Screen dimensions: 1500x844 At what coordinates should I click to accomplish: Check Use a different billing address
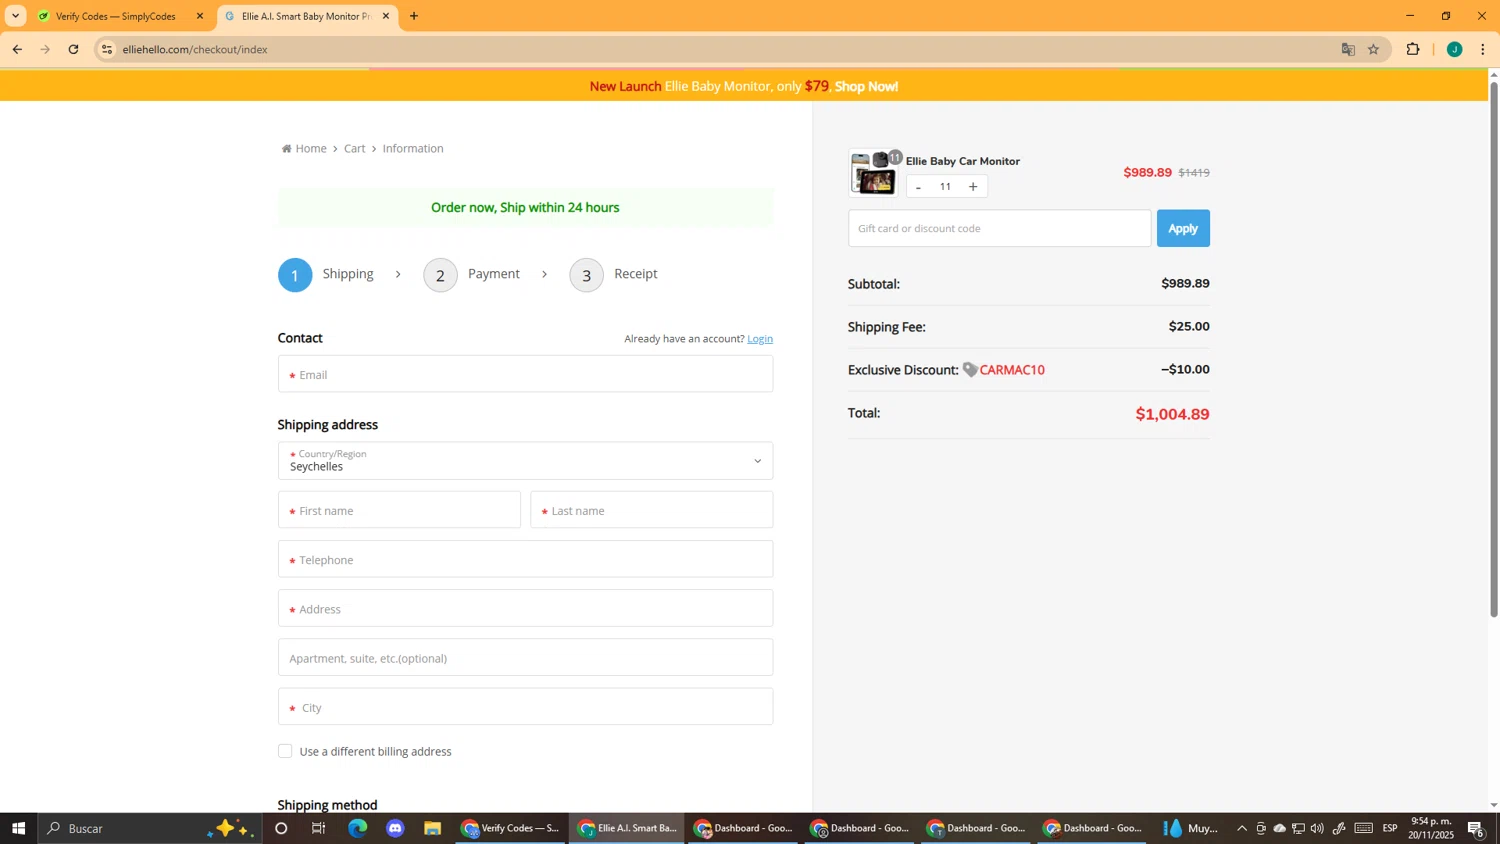[x=285, y=751]
